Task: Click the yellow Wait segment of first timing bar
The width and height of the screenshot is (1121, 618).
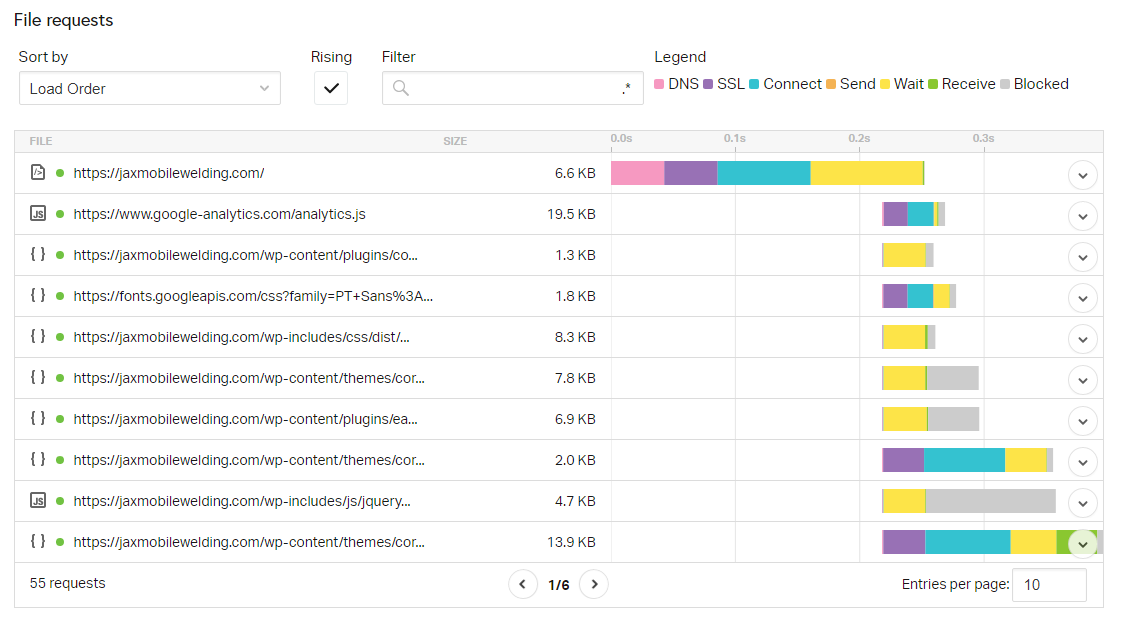Action: pos(866,173)
